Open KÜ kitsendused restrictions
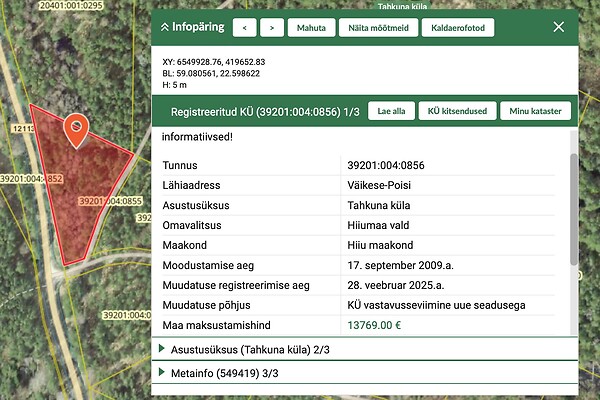The width and height of the screenshot is (600, 400). coord(456,111)
